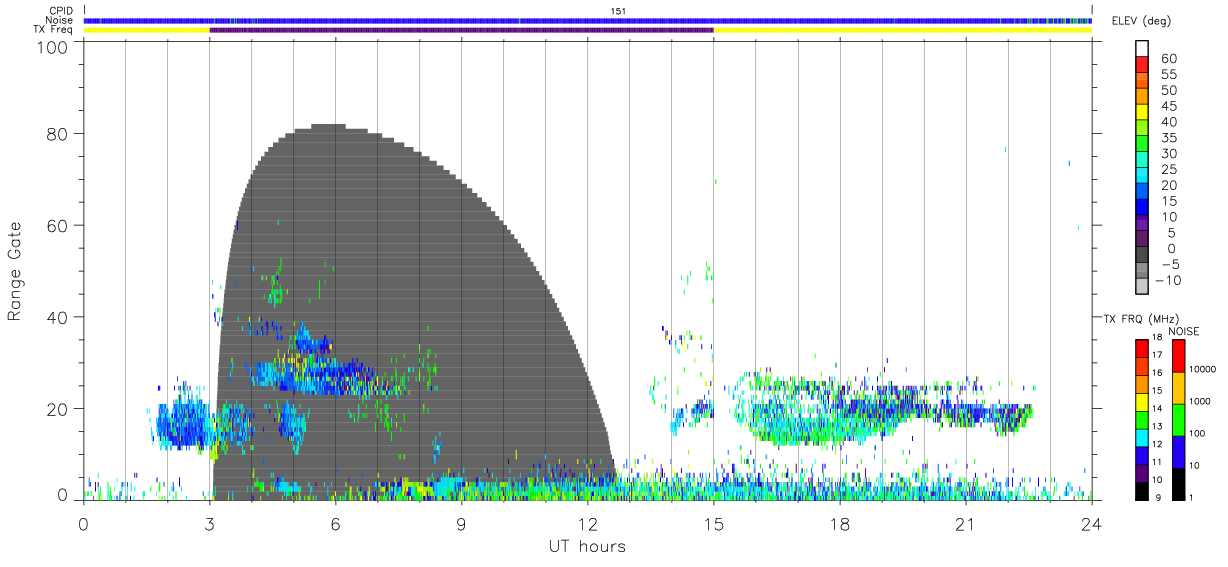The image size is (1228, 567).
Task: Pick the black bottom swatch of TX FRQ scale
Action: (1142, 489)
